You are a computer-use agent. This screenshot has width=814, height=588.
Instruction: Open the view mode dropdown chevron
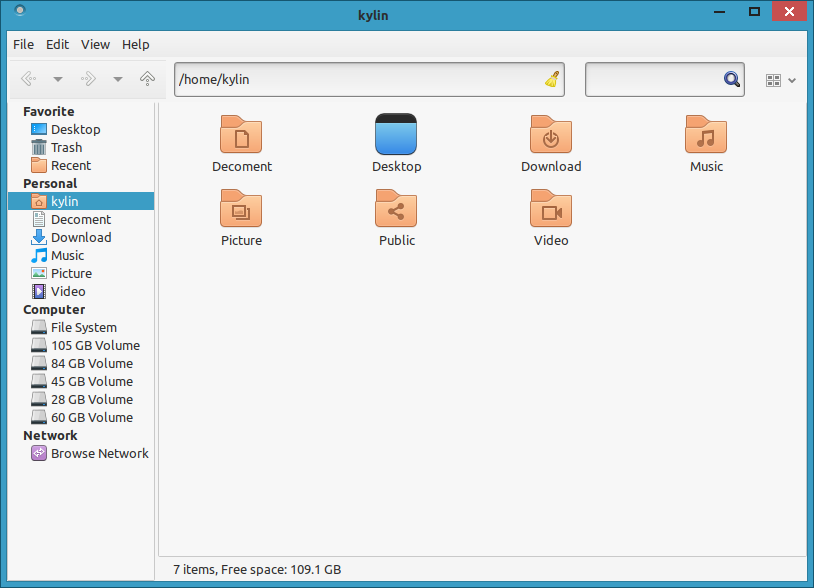[x=792, y=80]
